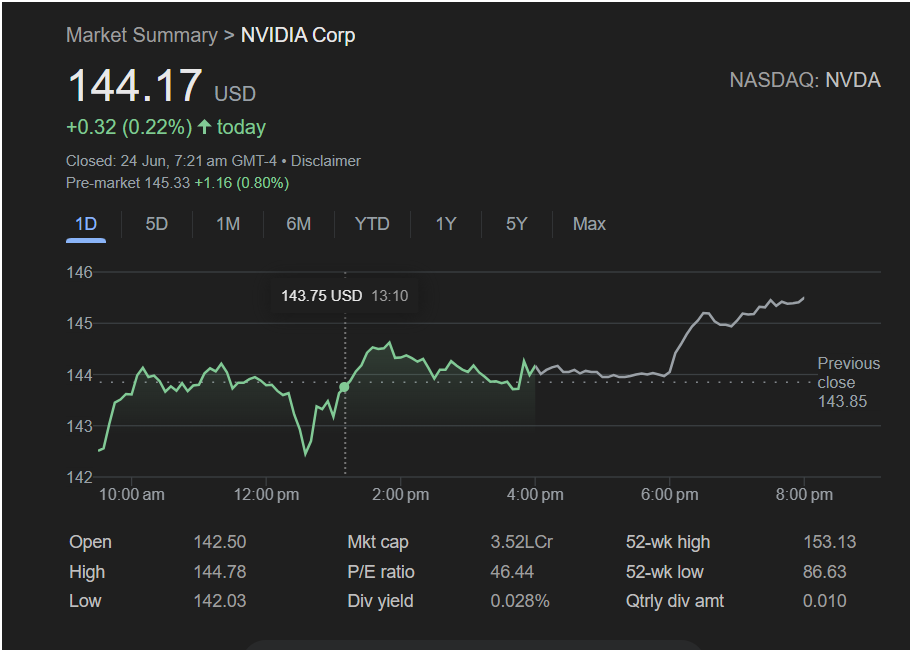Click the 144.17 current price
Image resolution: width=912 pixels, height=652 pixels.
[136, 85]
